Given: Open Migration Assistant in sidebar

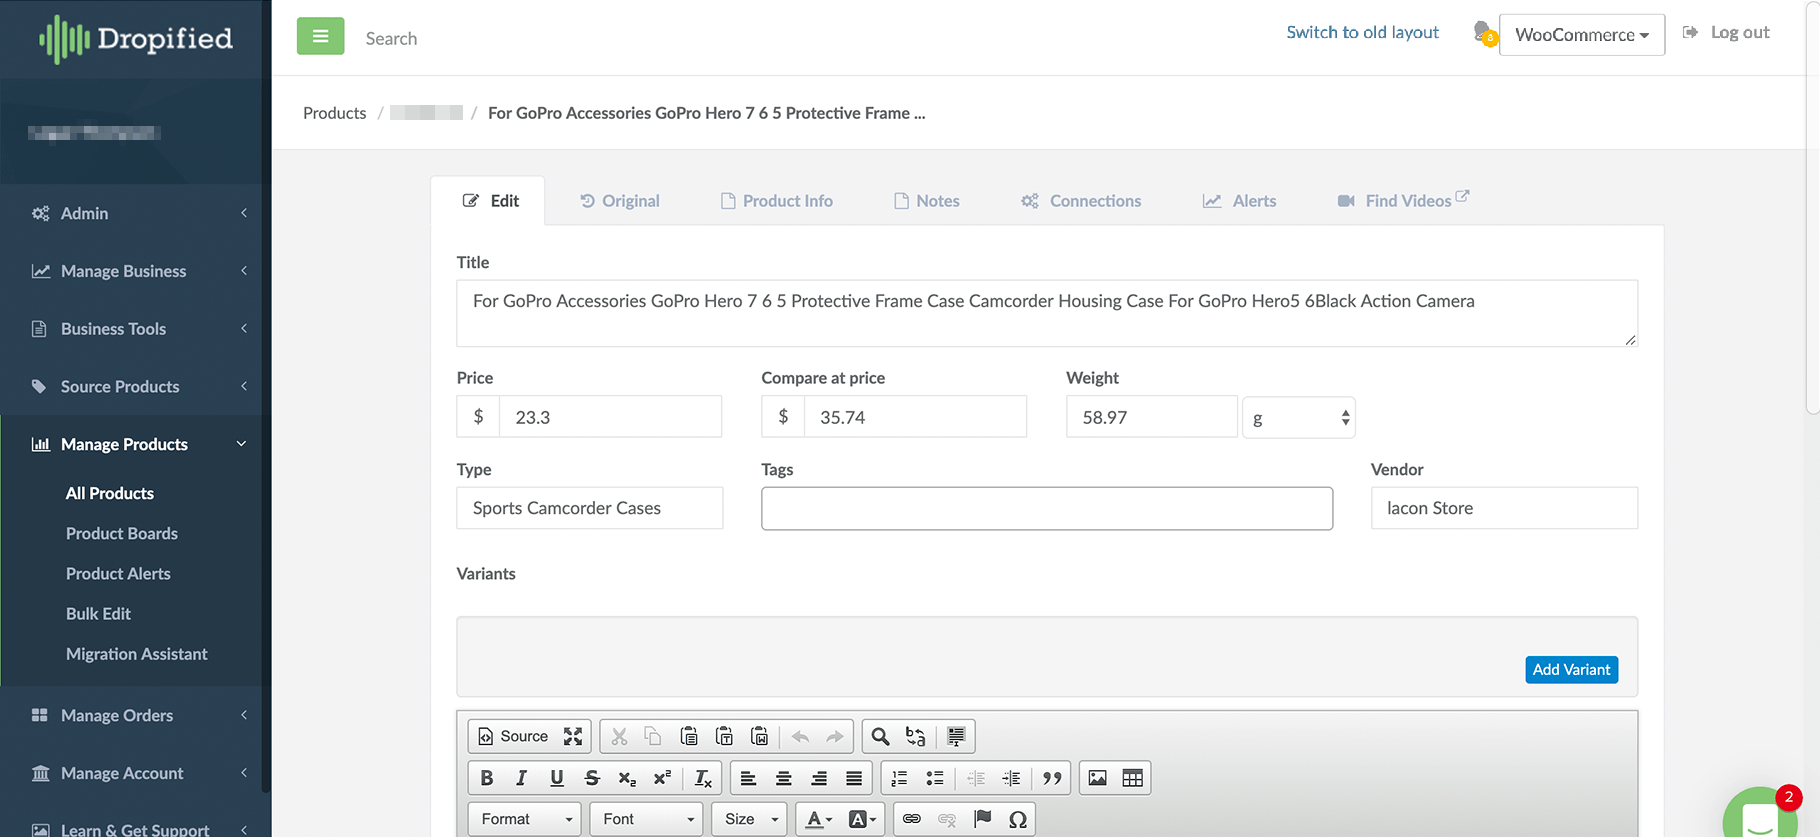Looking at the screenshot, I should (137, 654).
